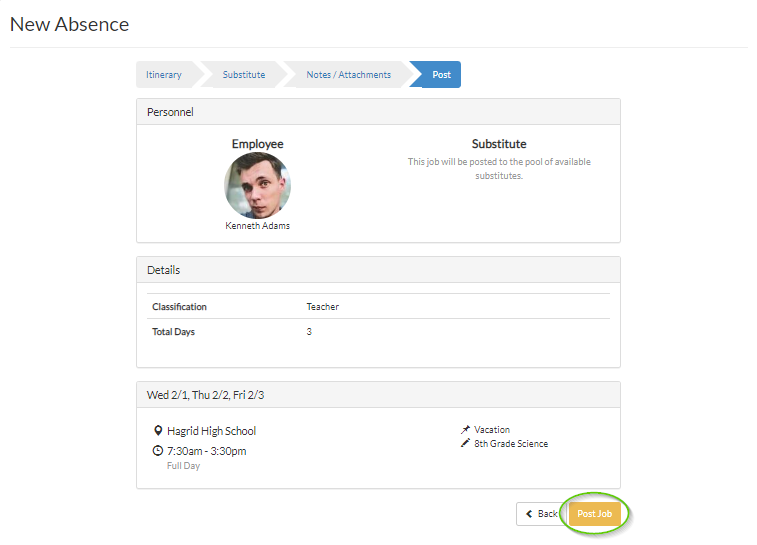Click the Total Days value 3
The width and height of the screenshot is (757, 545).
(309, 332)
